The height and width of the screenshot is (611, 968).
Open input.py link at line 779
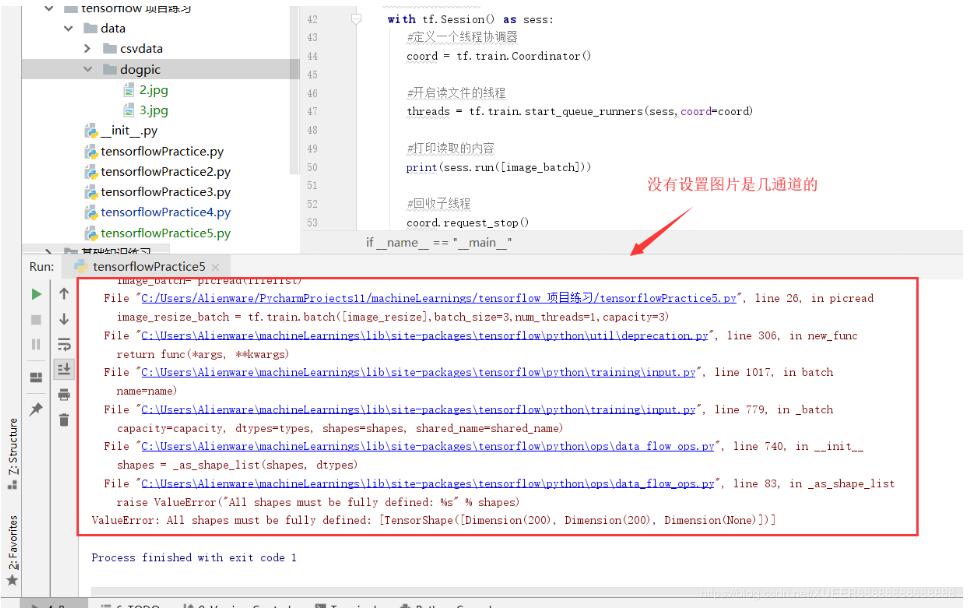pyautogui.click(x=419, y=410)
